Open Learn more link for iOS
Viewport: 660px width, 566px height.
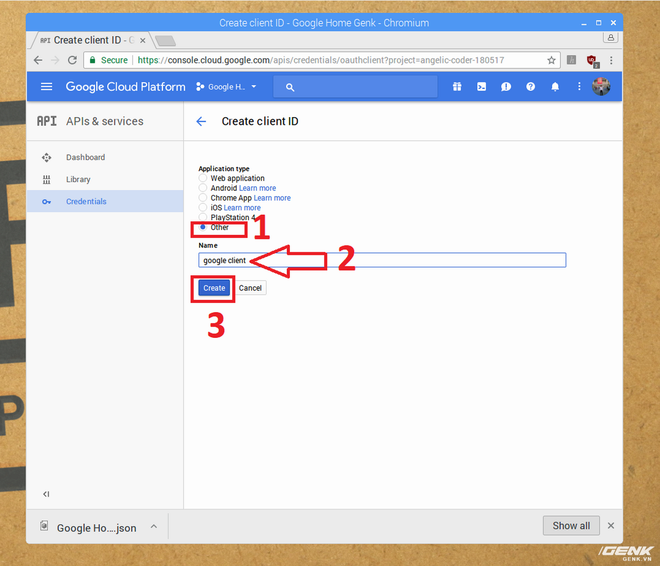(242, 207)
